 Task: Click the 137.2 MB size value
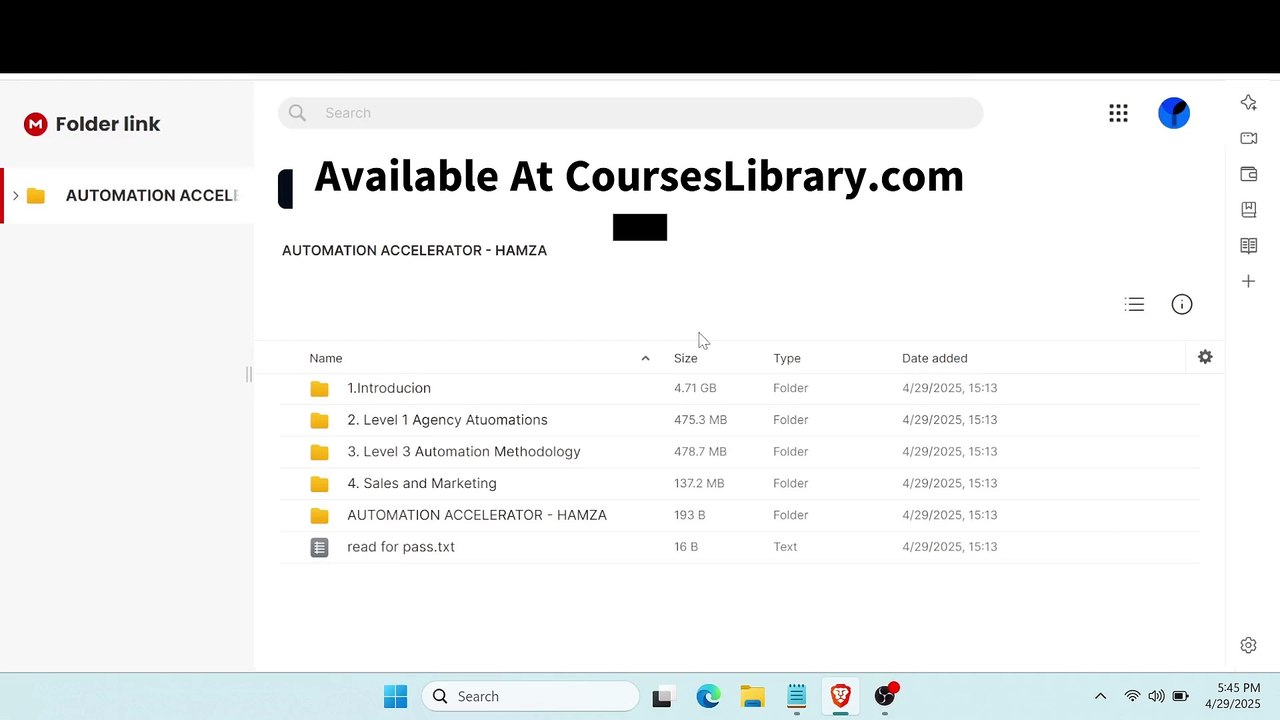pos(699,483)
